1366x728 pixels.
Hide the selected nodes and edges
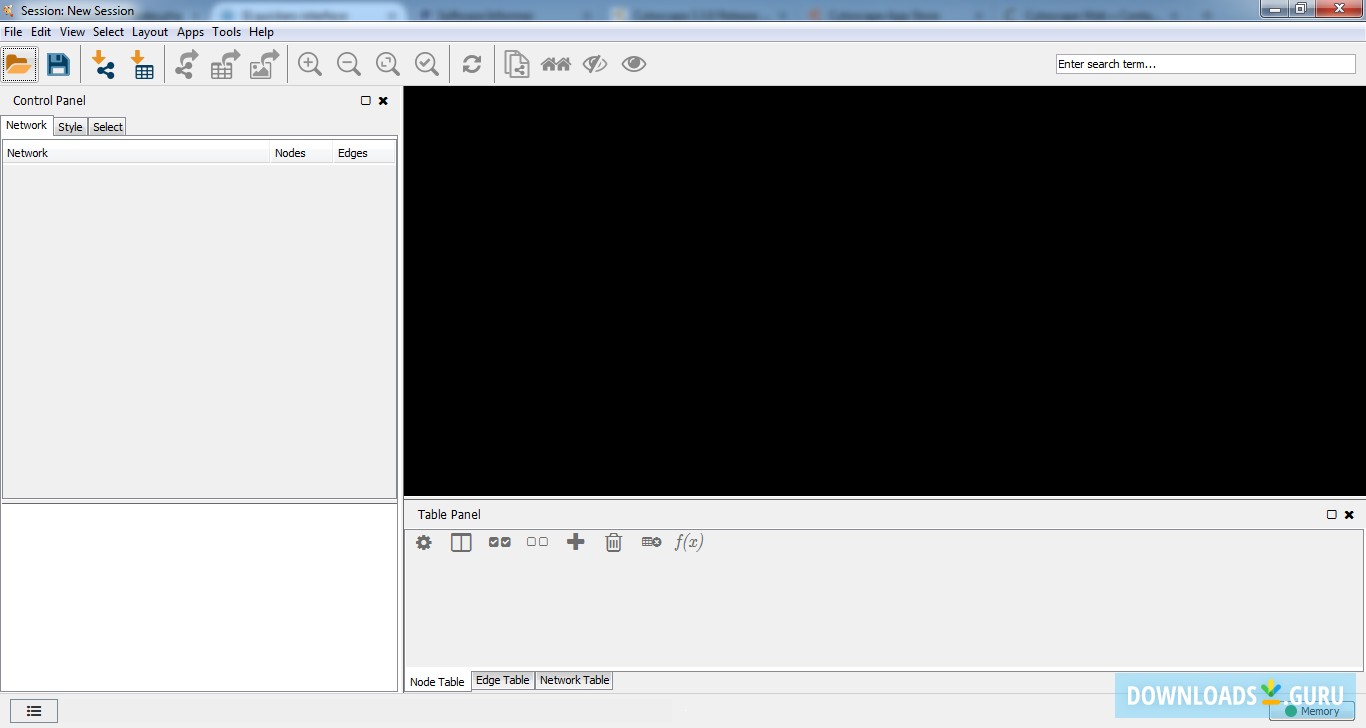coord(595,64)
